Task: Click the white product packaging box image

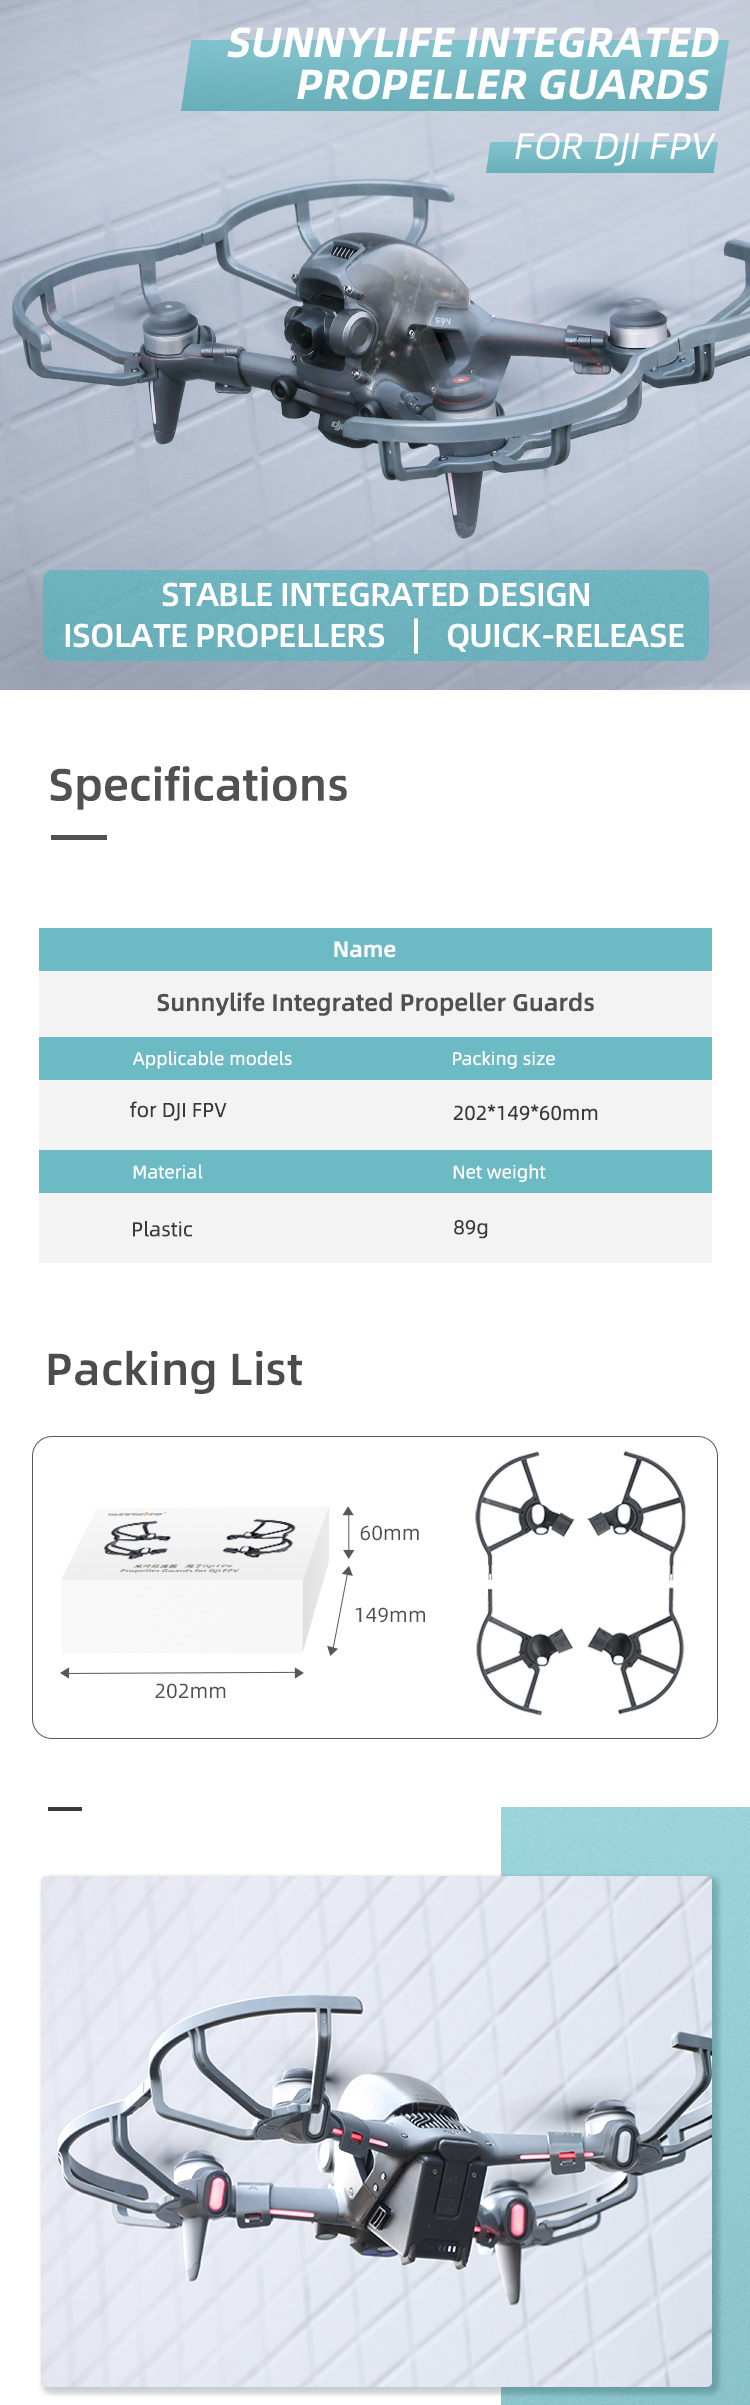Action: 195,1580
